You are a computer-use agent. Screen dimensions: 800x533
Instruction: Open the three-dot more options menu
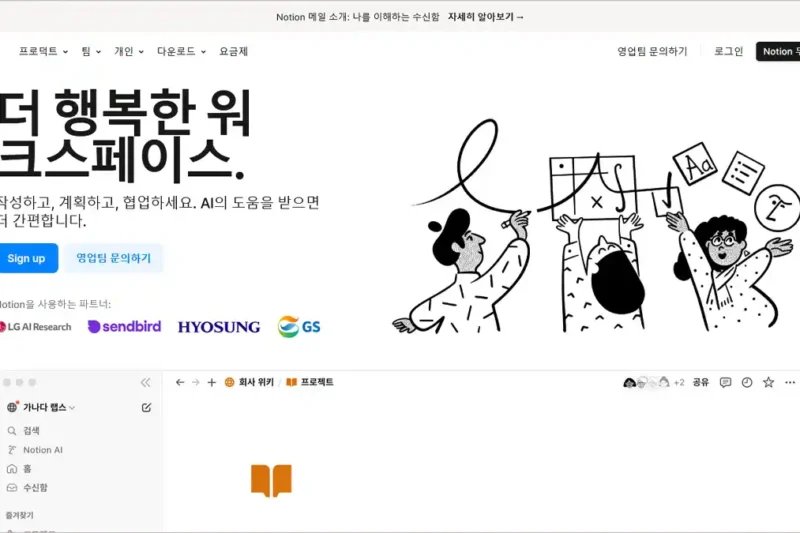pyautogui.click(x=790, y=382)
